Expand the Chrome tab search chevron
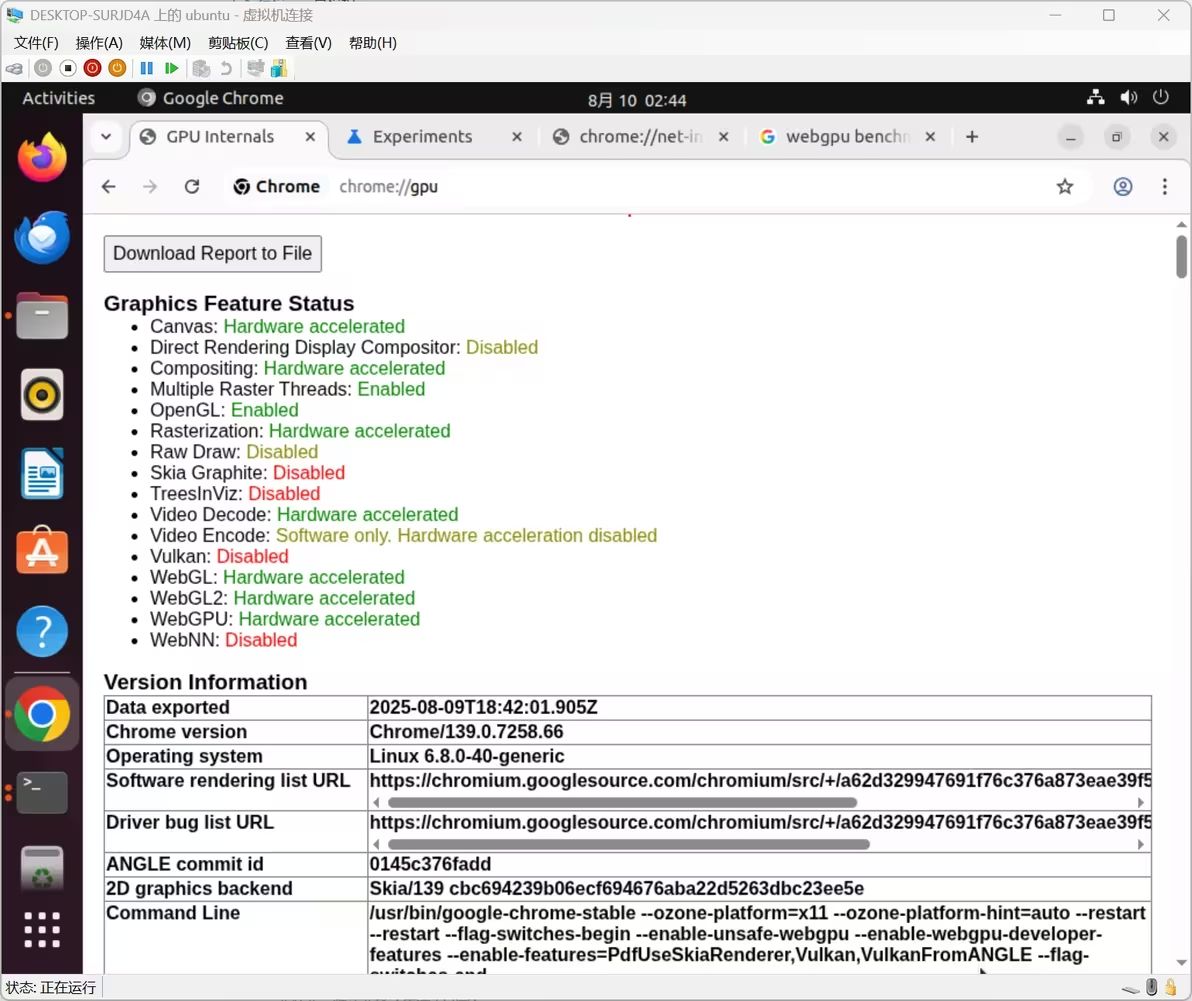The width and height of the screenshot is (1192, 1001). pos(106,137)
